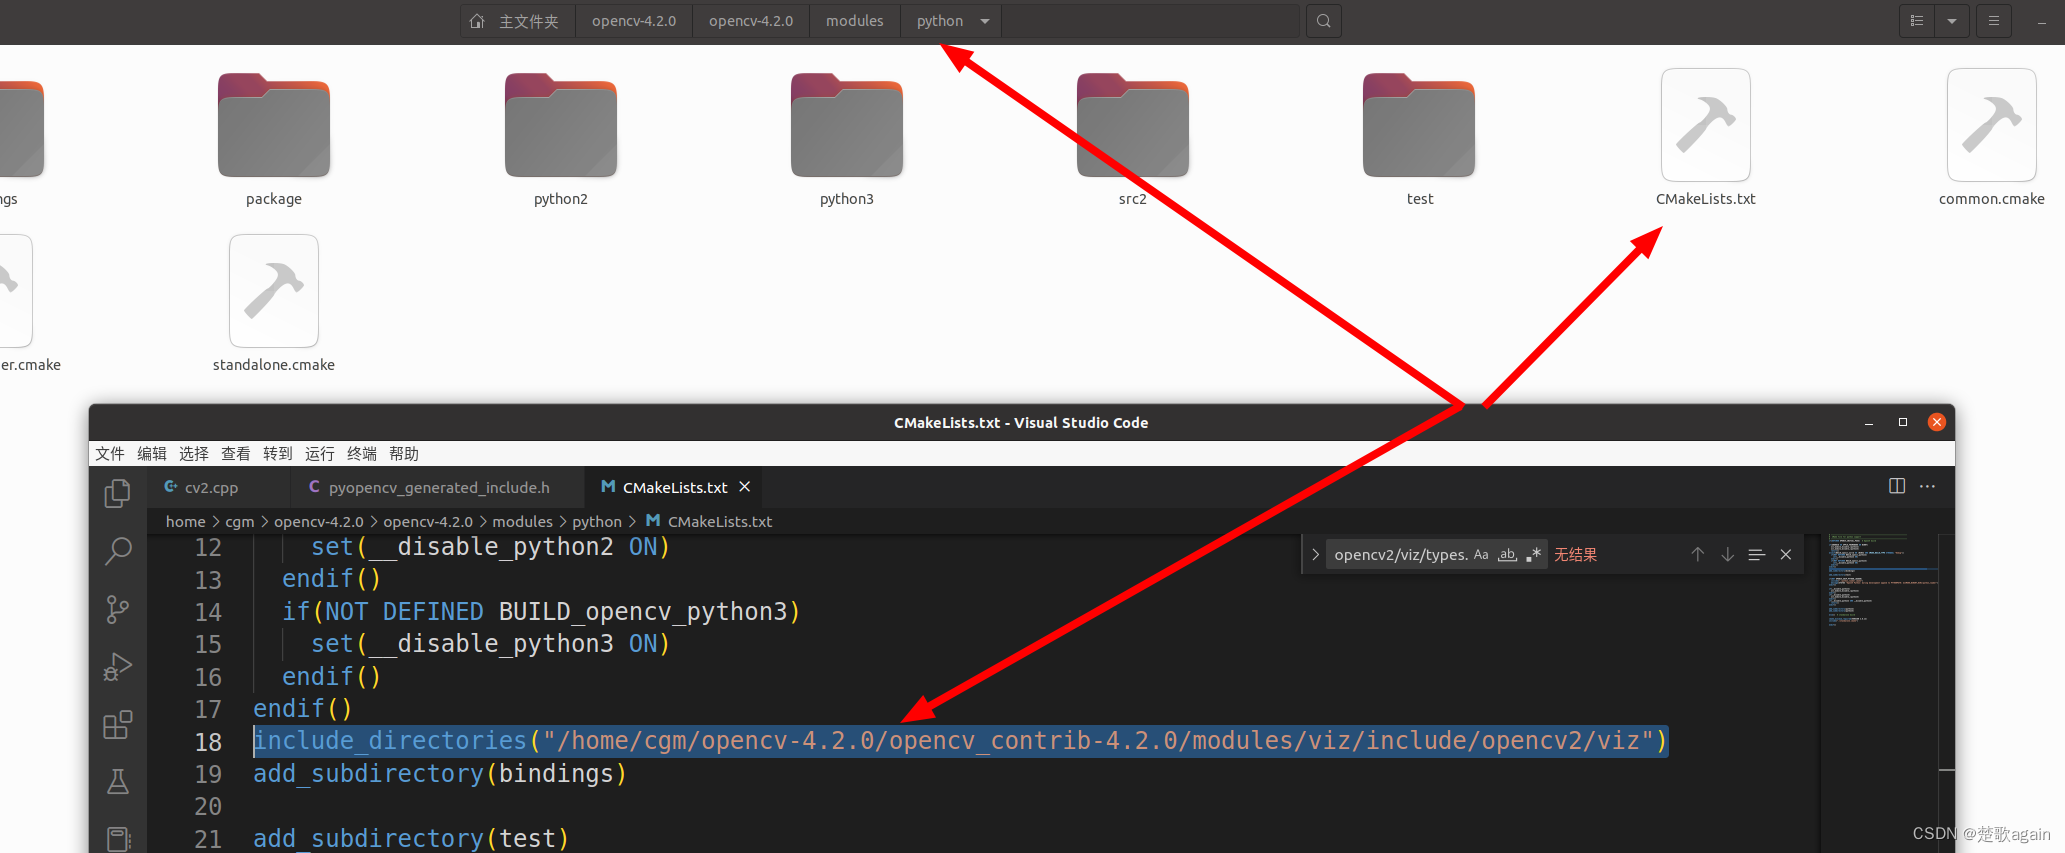Select the common.cmake file icon

click(1992, 125)
